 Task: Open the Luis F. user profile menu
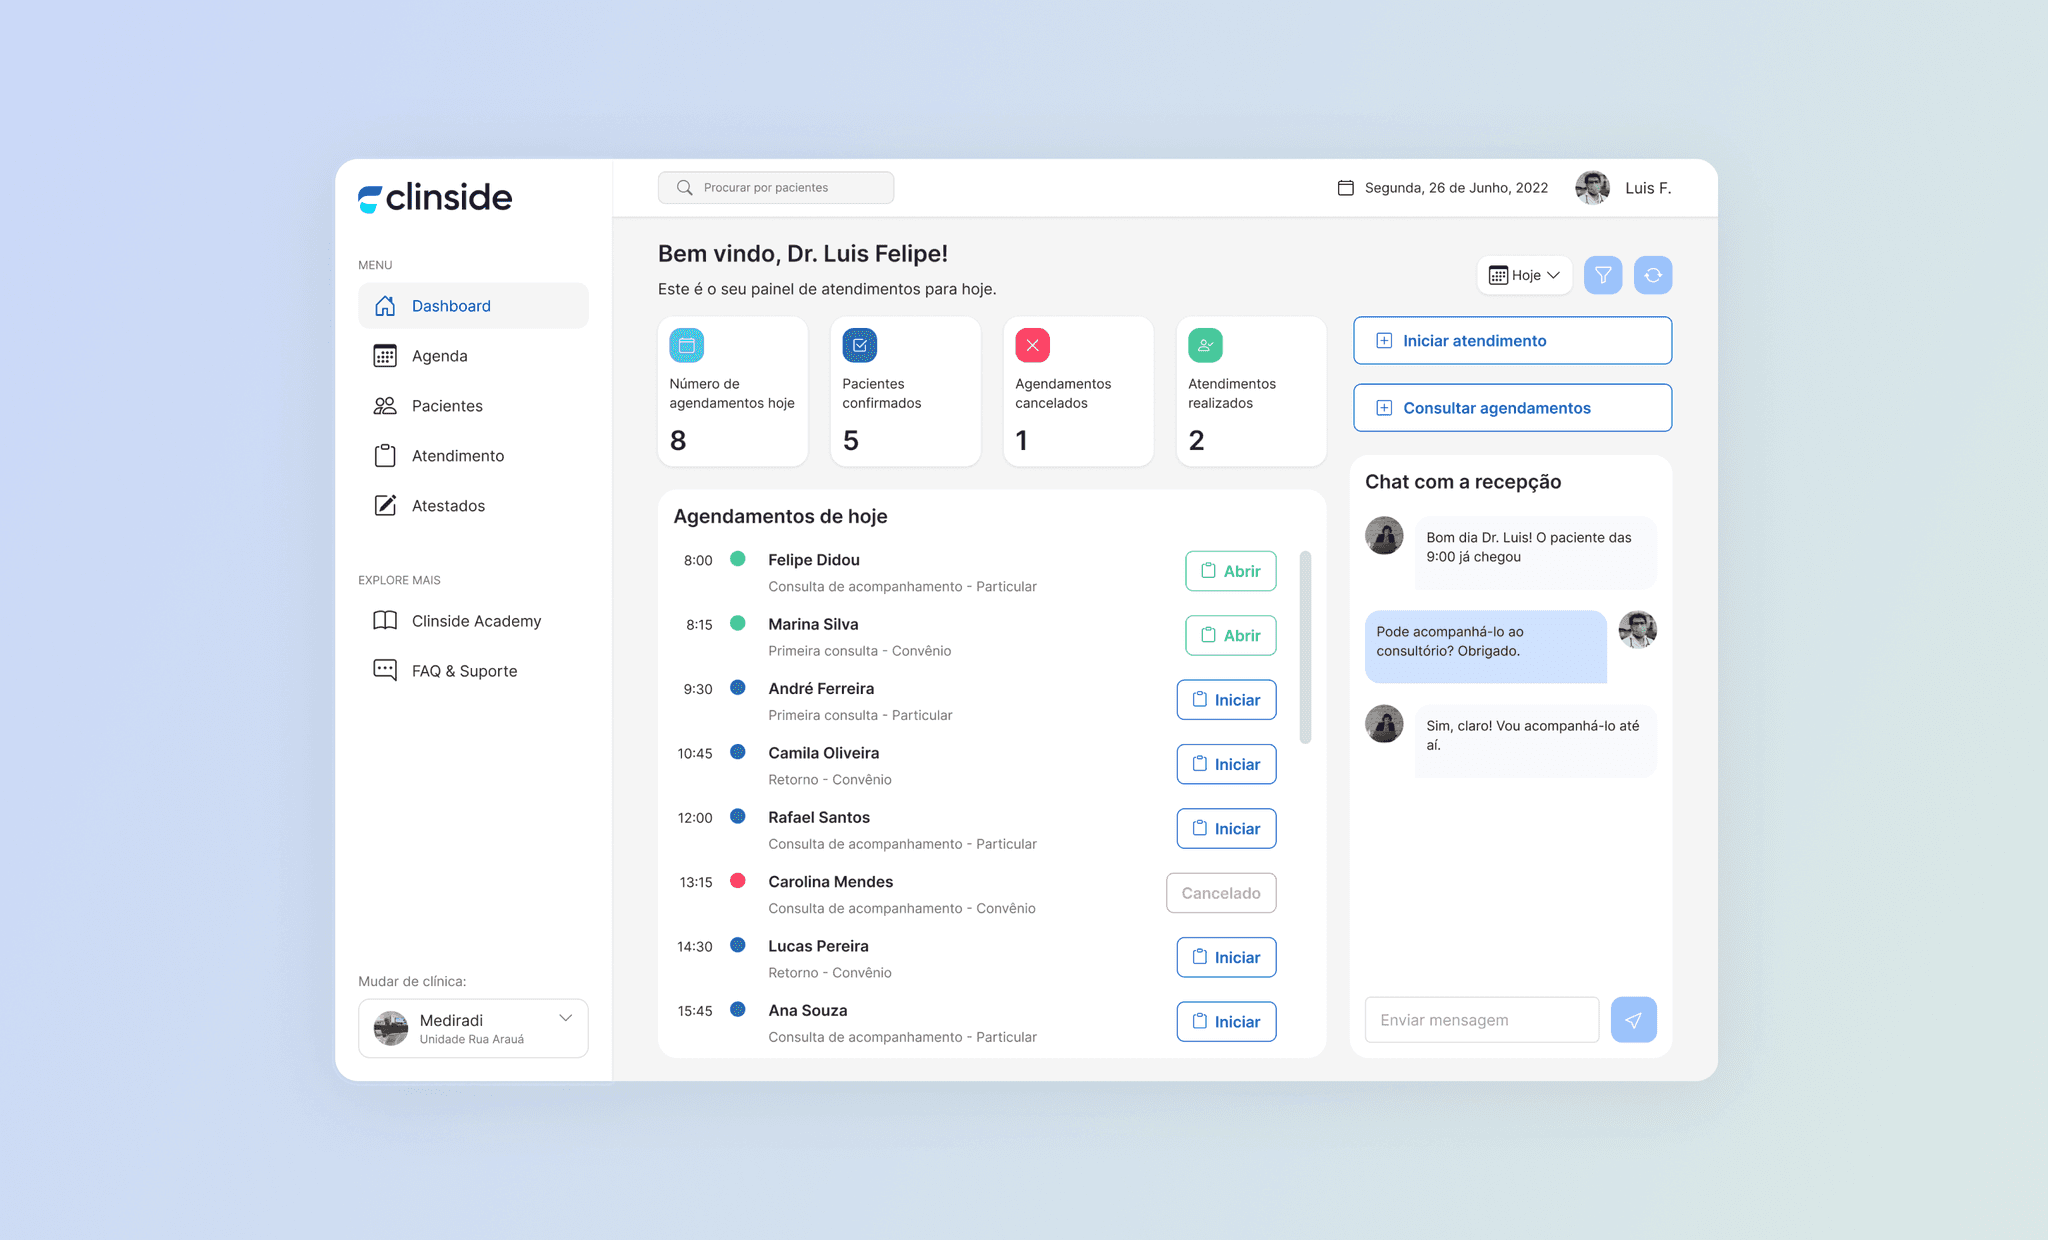(x=1624, y=188)
